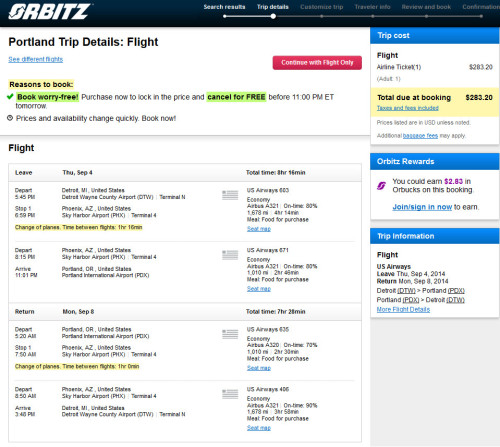
Task: Click the Orbitz logo
Action: click(x=50, y=12)
